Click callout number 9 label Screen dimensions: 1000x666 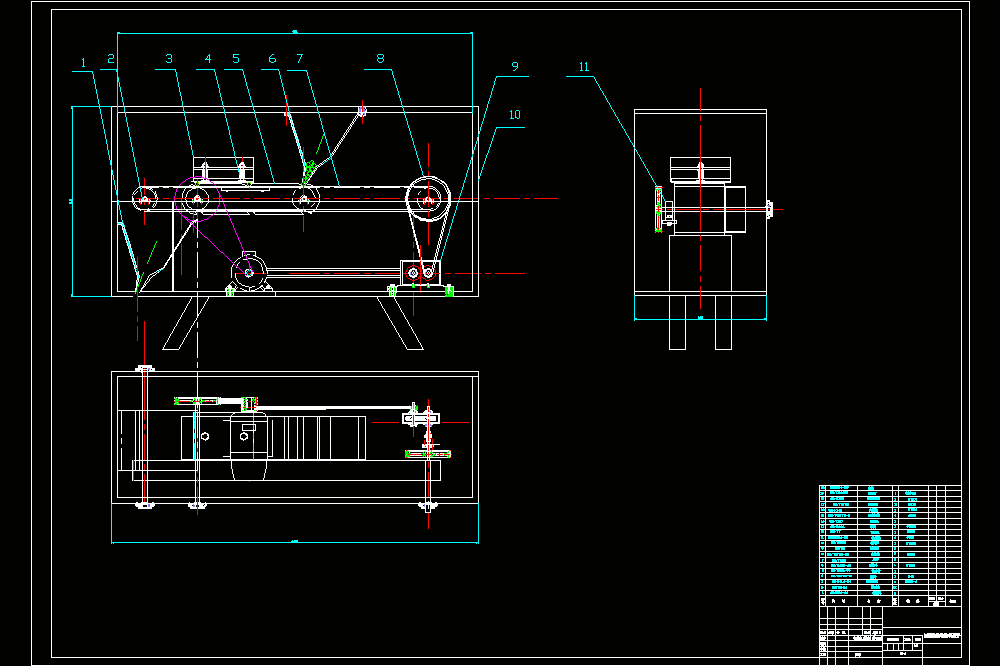(515, 66)
